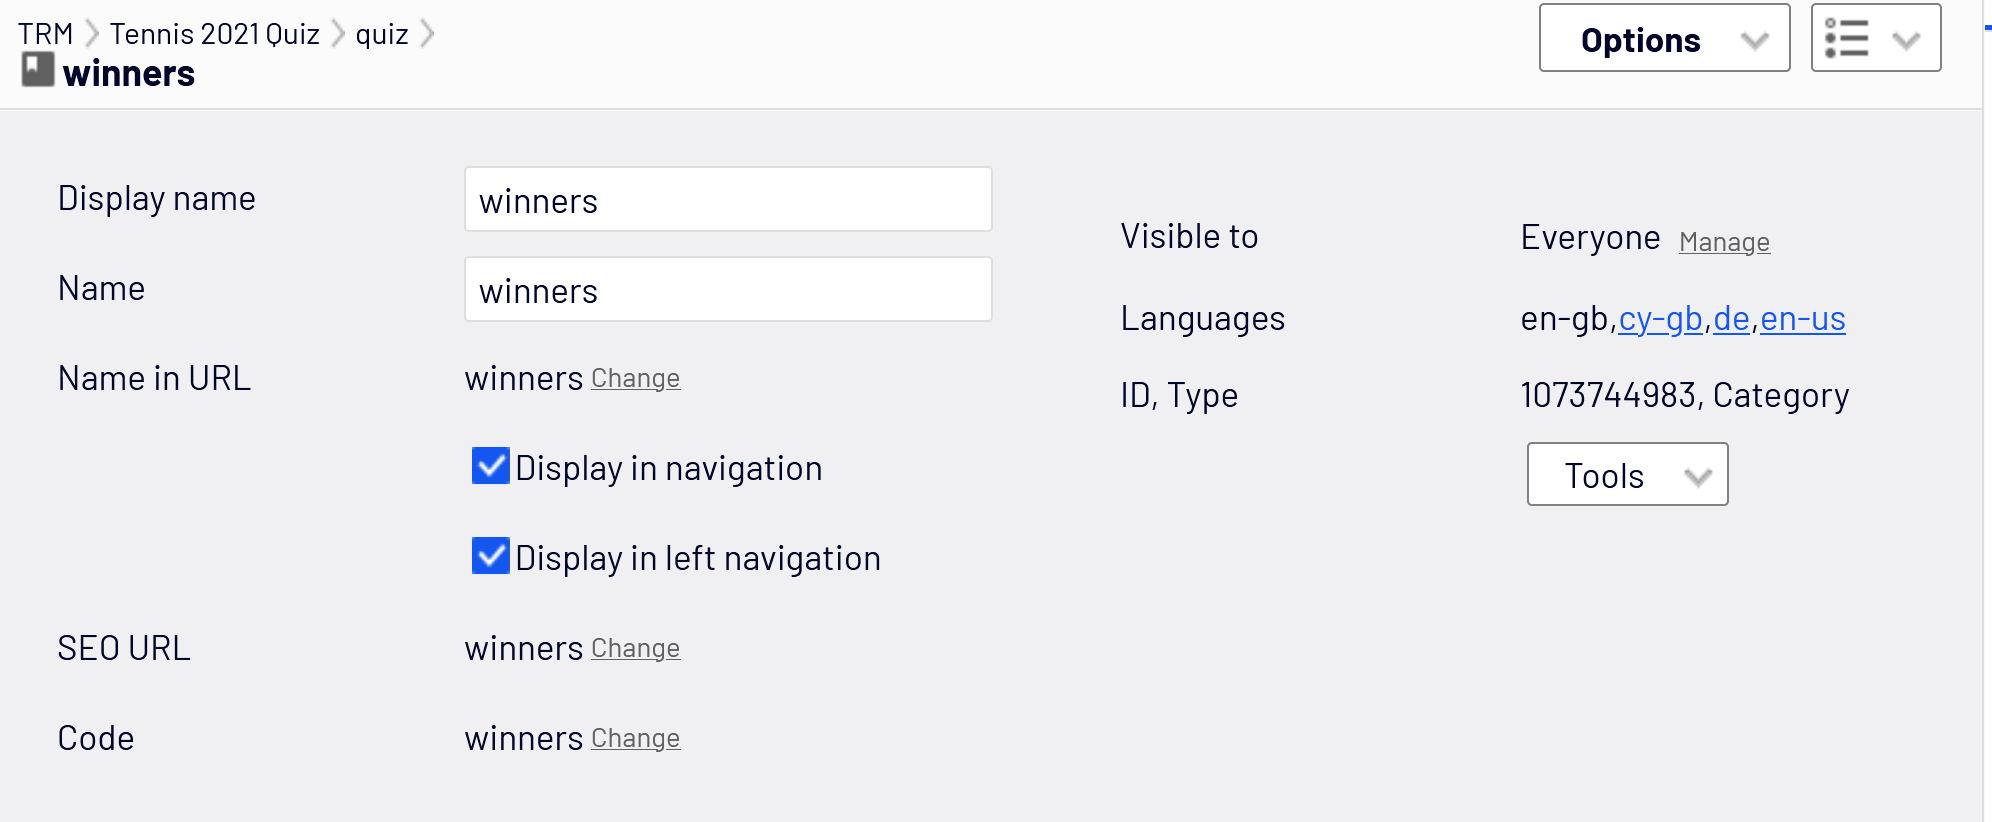Uncheck Display in navigation checkbox

click(491, 466)
